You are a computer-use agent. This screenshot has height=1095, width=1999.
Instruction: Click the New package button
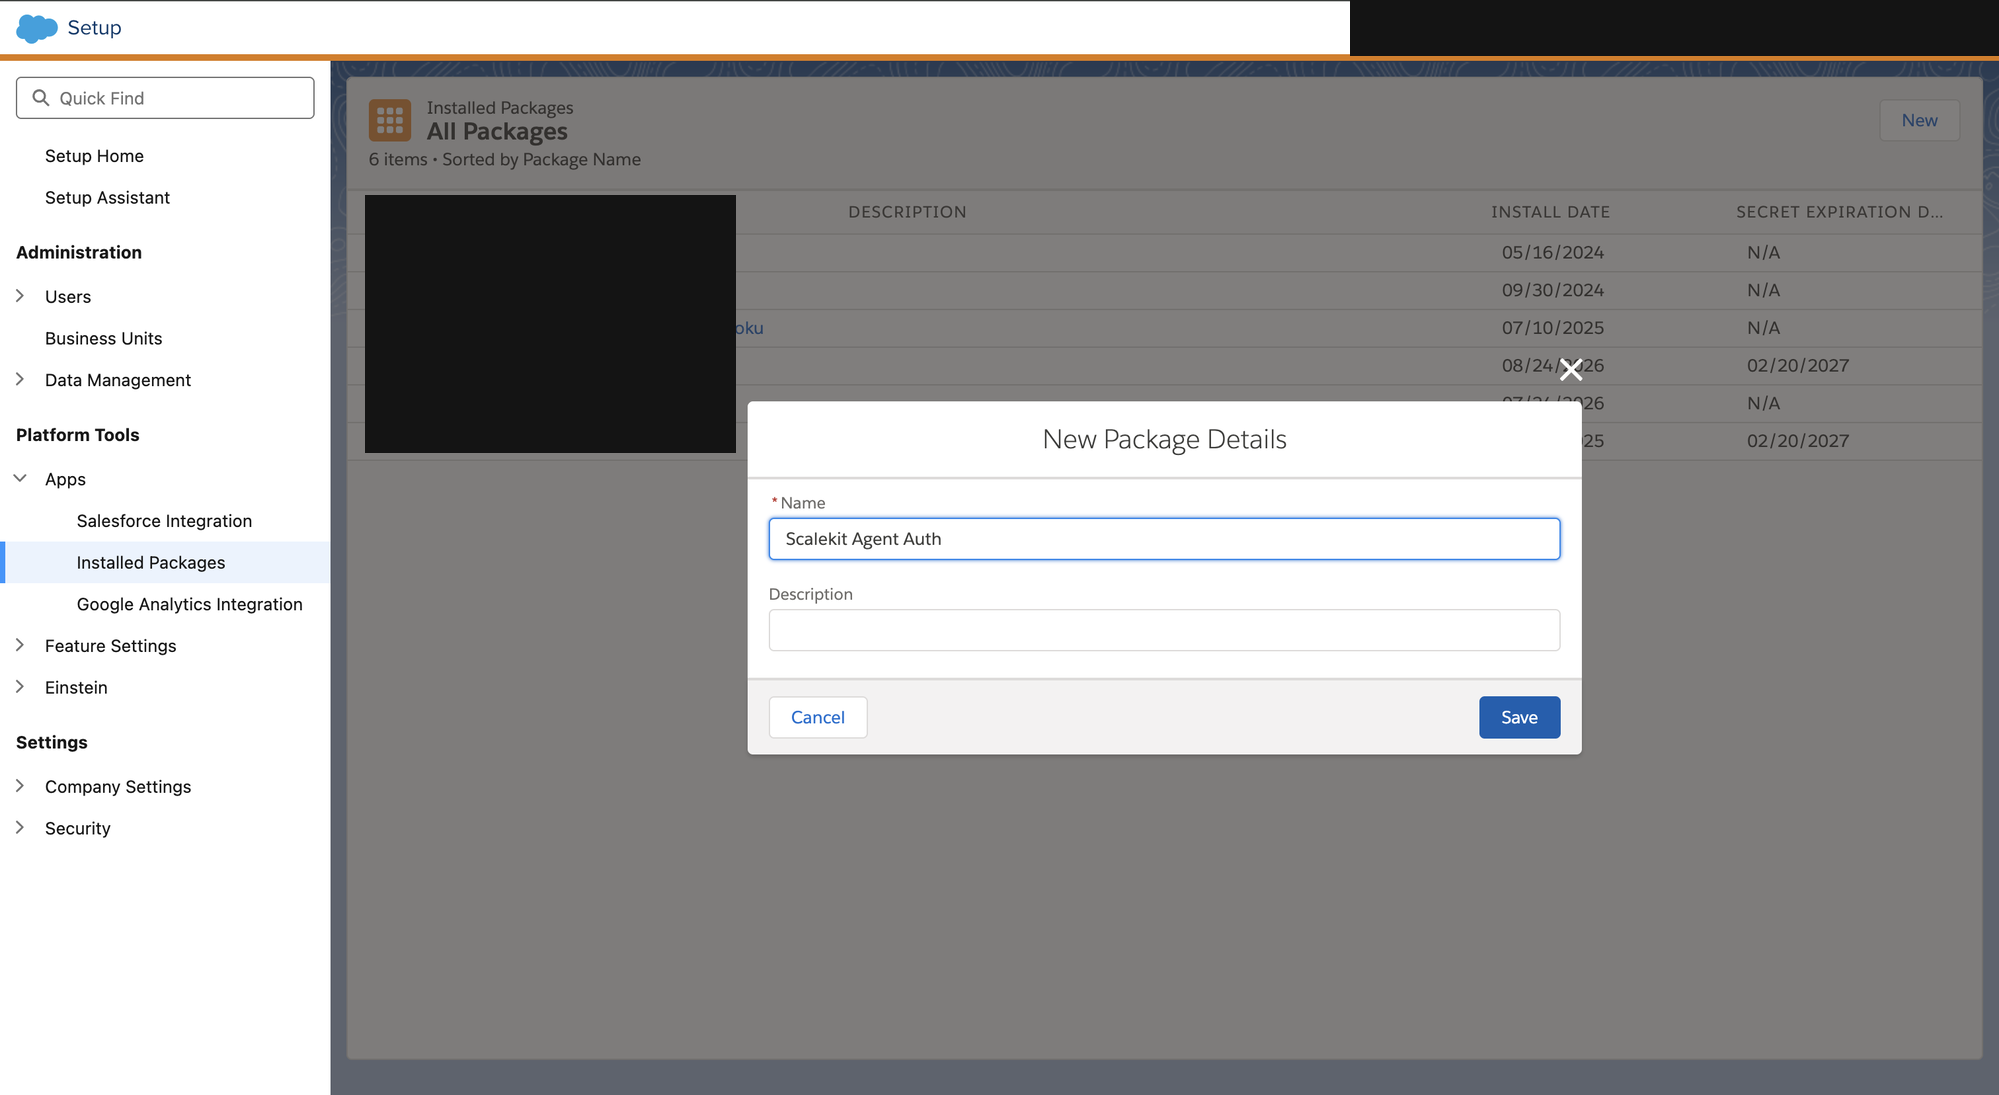click(x=1919, y=120)
